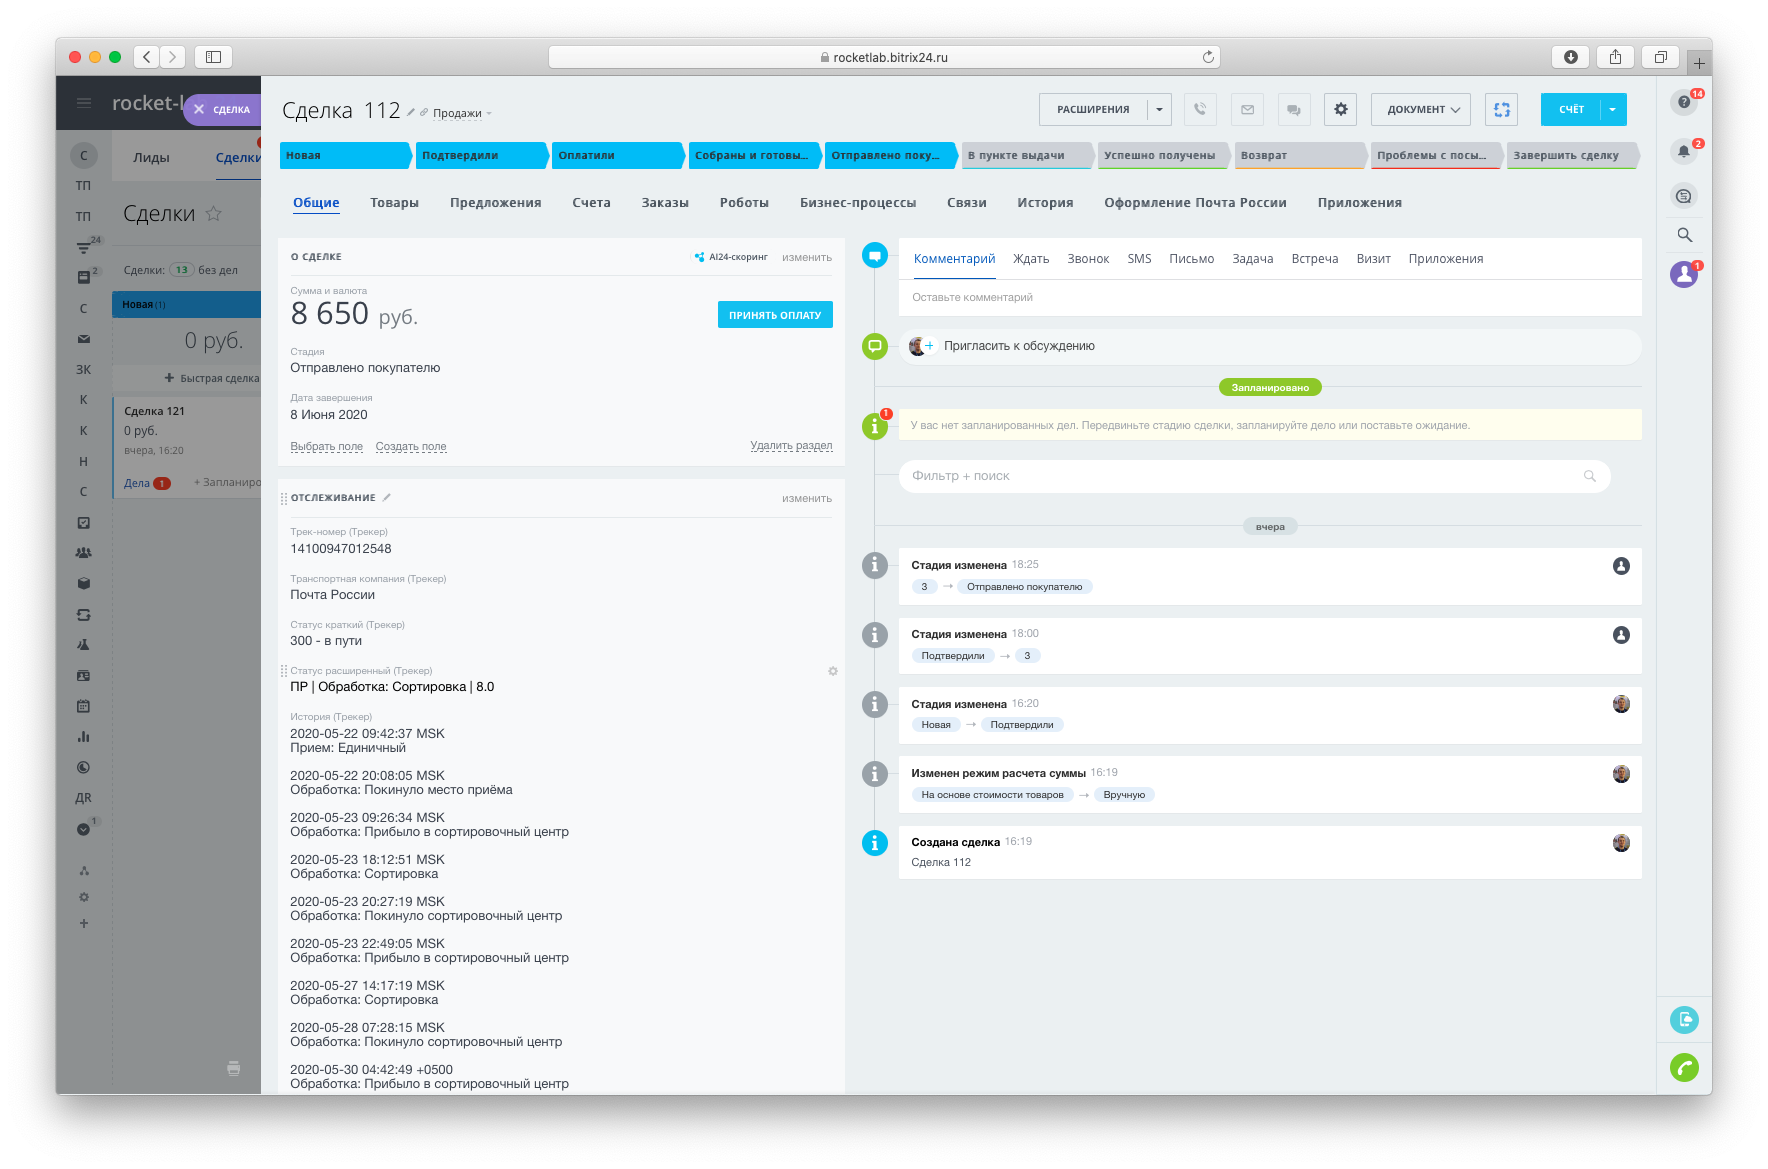Open the phone call icon in deal header
The width and height of the screenshot is (1768, 1169).
tap(1200, 109)
